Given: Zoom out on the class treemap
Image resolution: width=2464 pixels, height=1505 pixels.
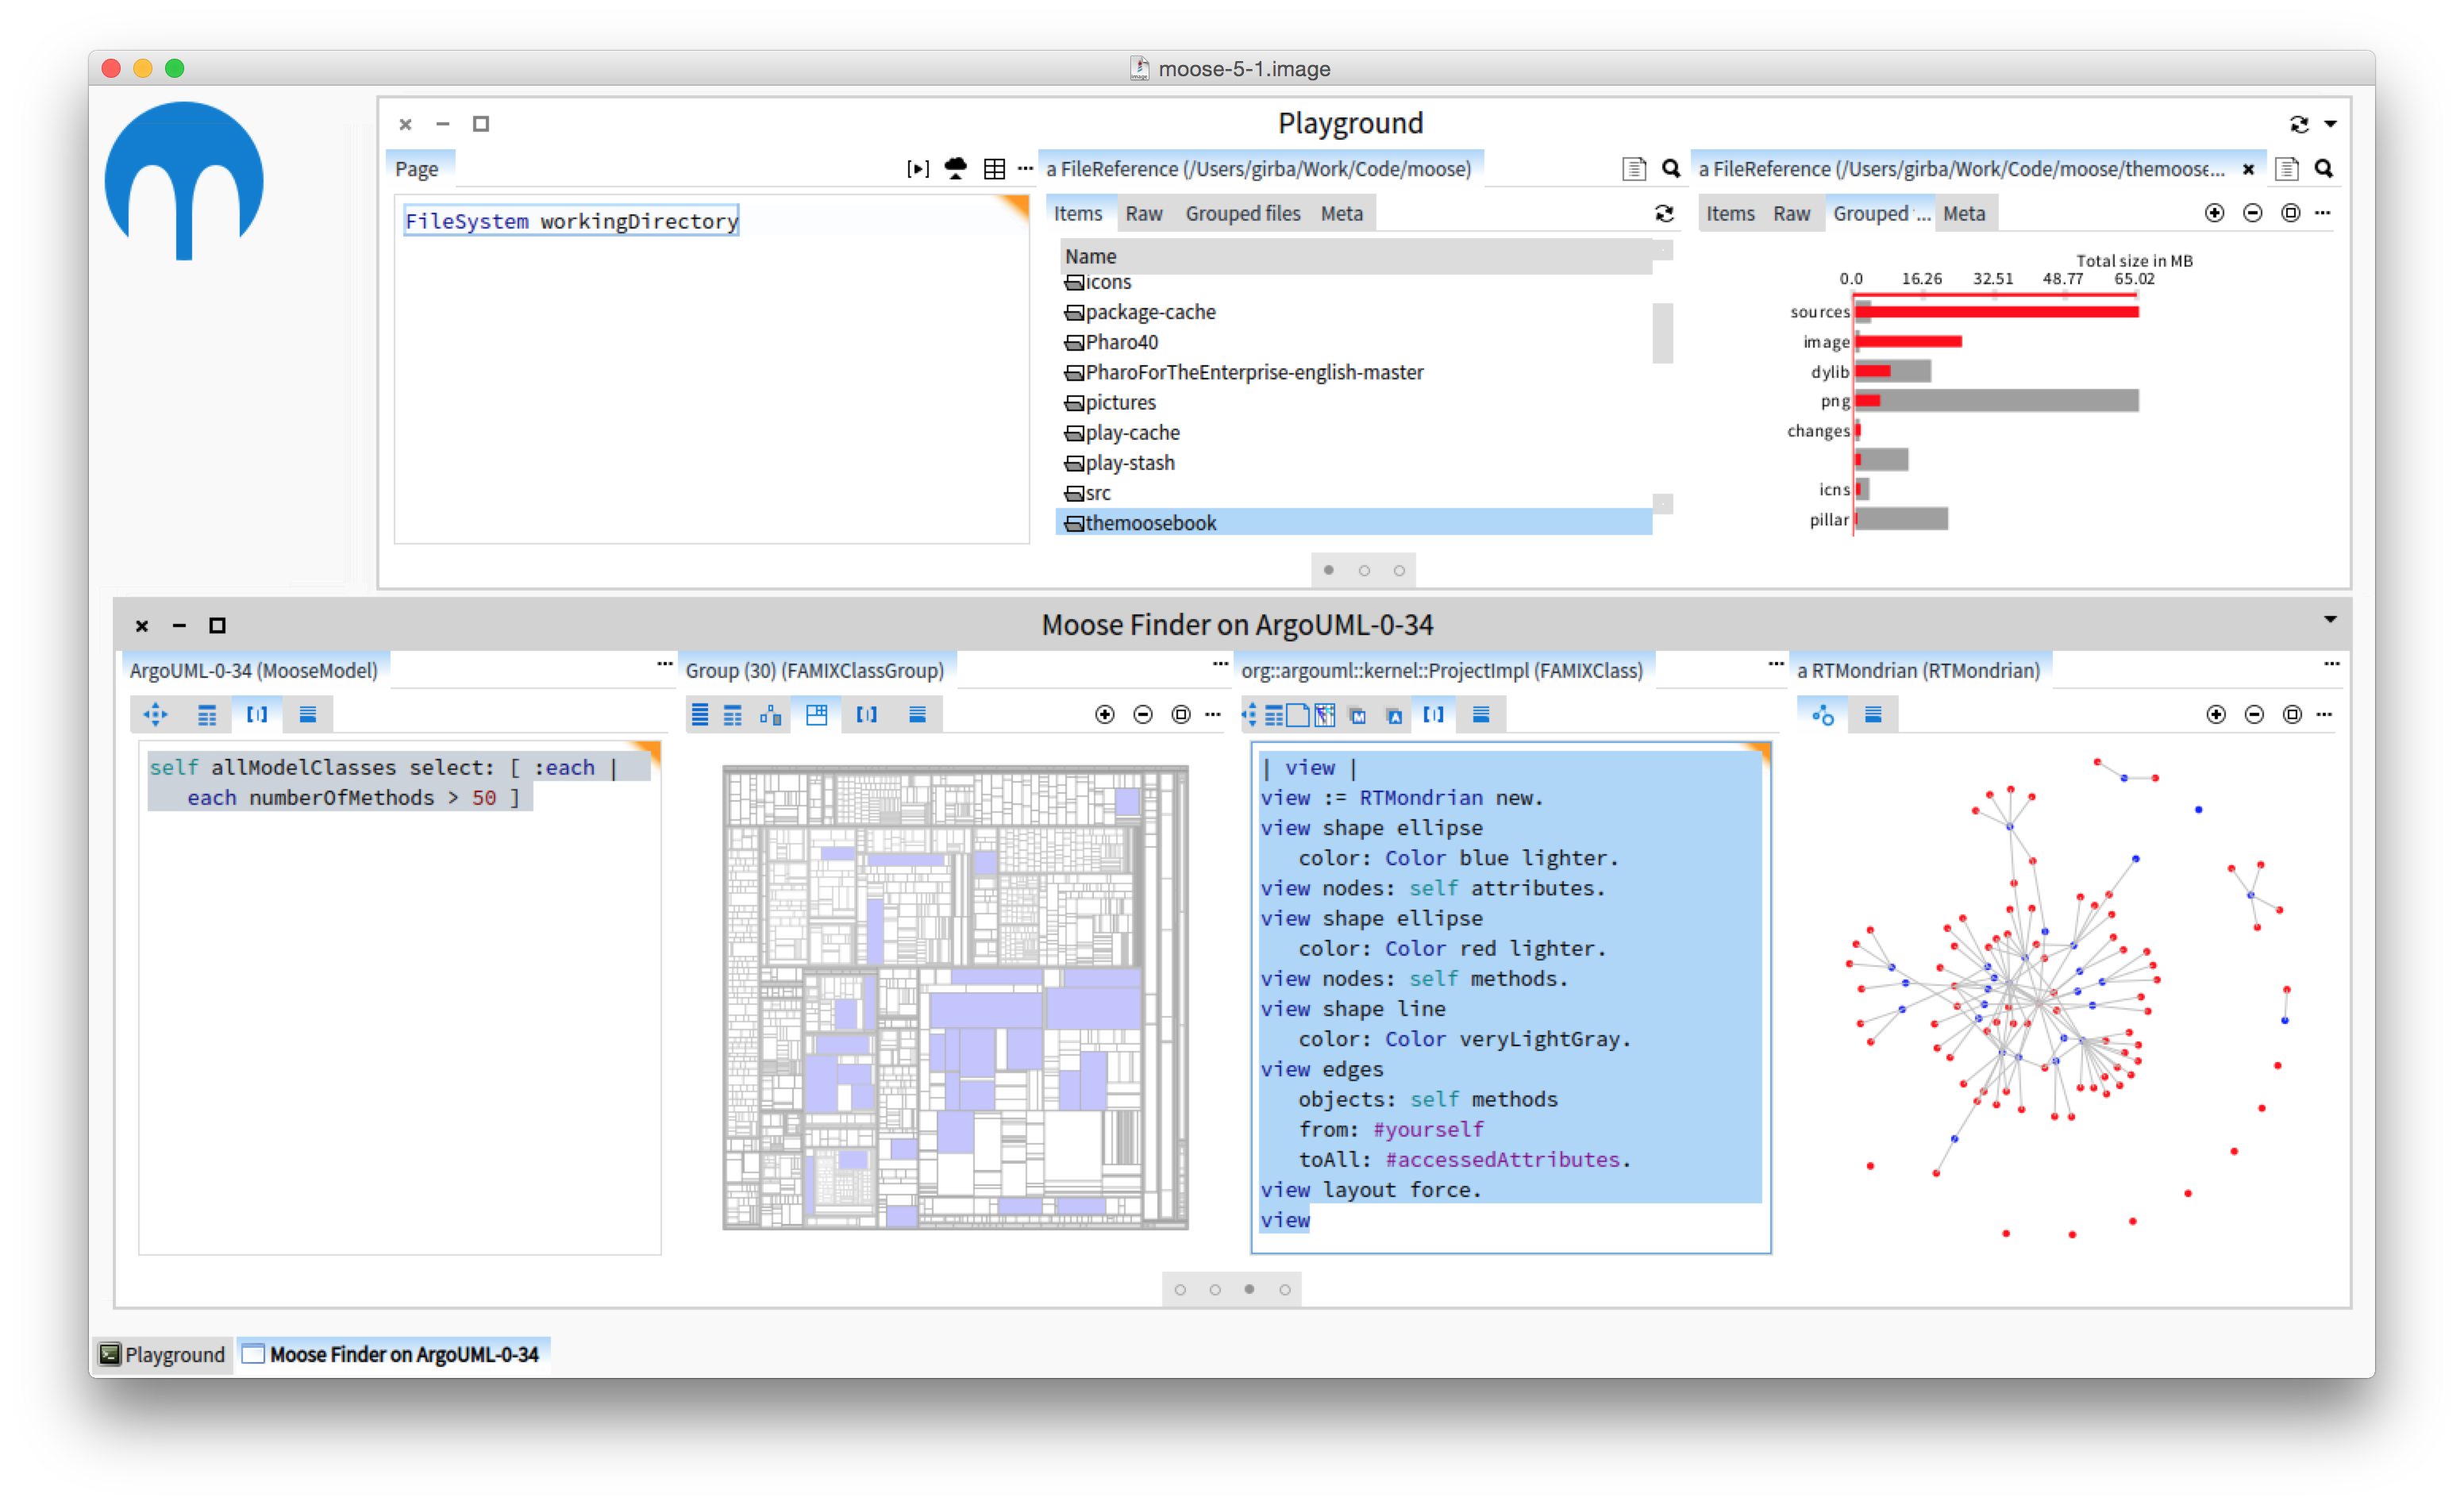Looking at the screenshot, I should coord(1142,714).
